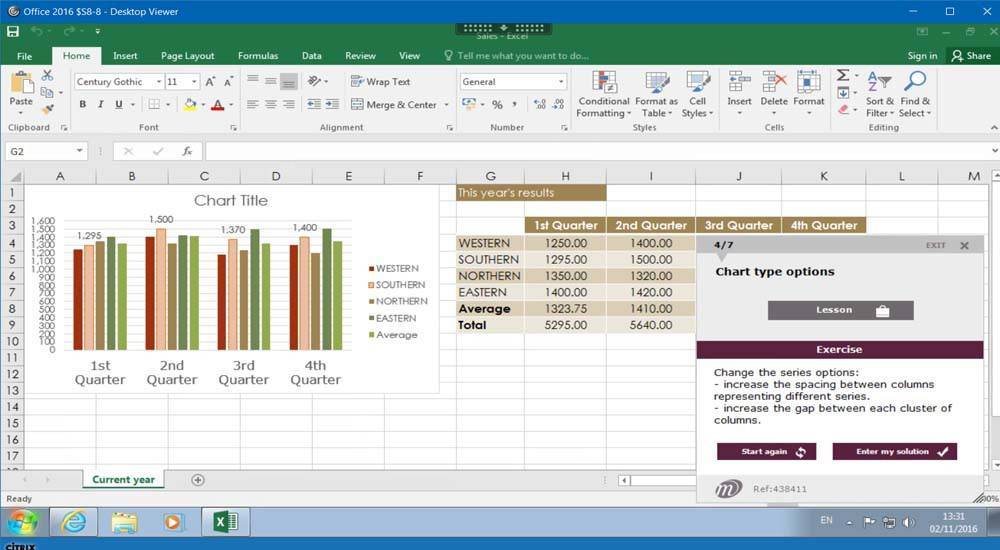This screenshot has width=1000, height=550.
Task: Click the Cut scissors icon
Action: click(47, 76)
